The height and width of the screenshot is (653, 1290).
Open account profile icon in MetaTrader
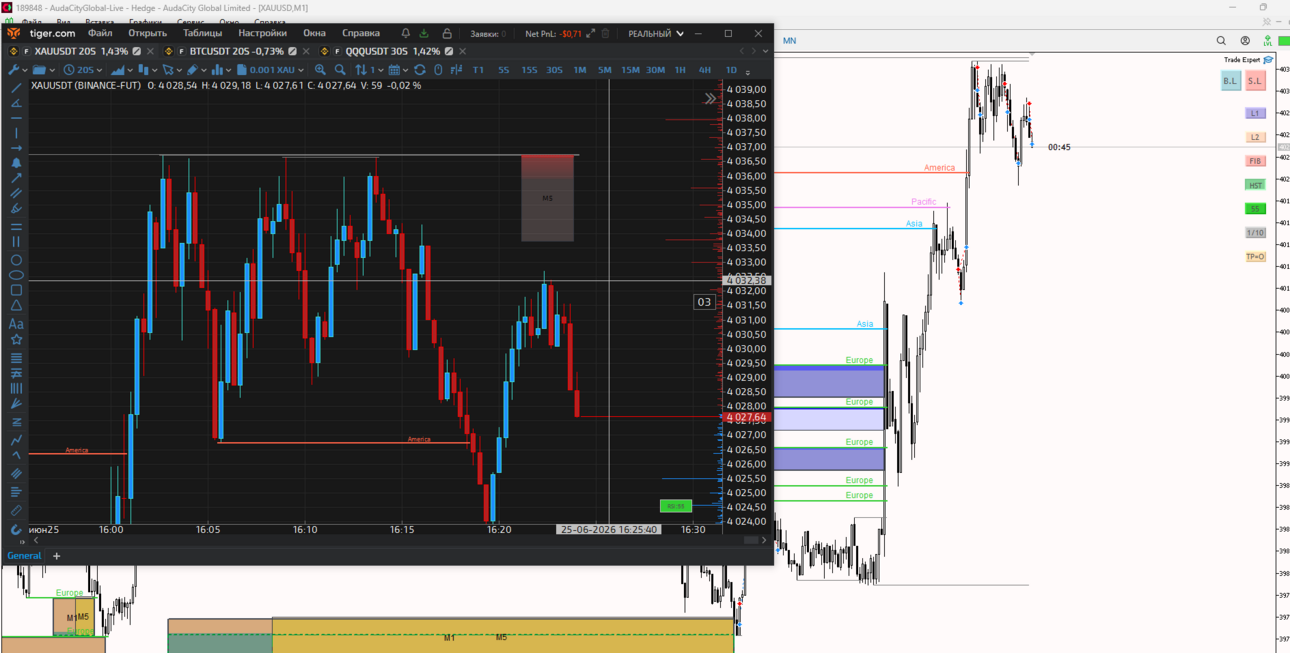[x=1245, y=41]
